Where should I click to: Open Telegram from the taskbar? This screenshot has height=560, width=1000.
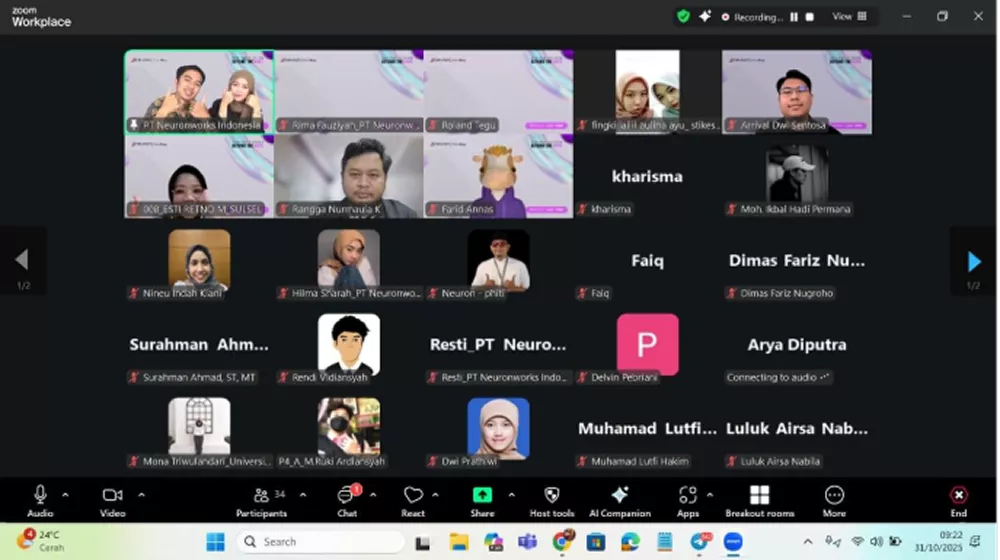(x=700, y=542)
